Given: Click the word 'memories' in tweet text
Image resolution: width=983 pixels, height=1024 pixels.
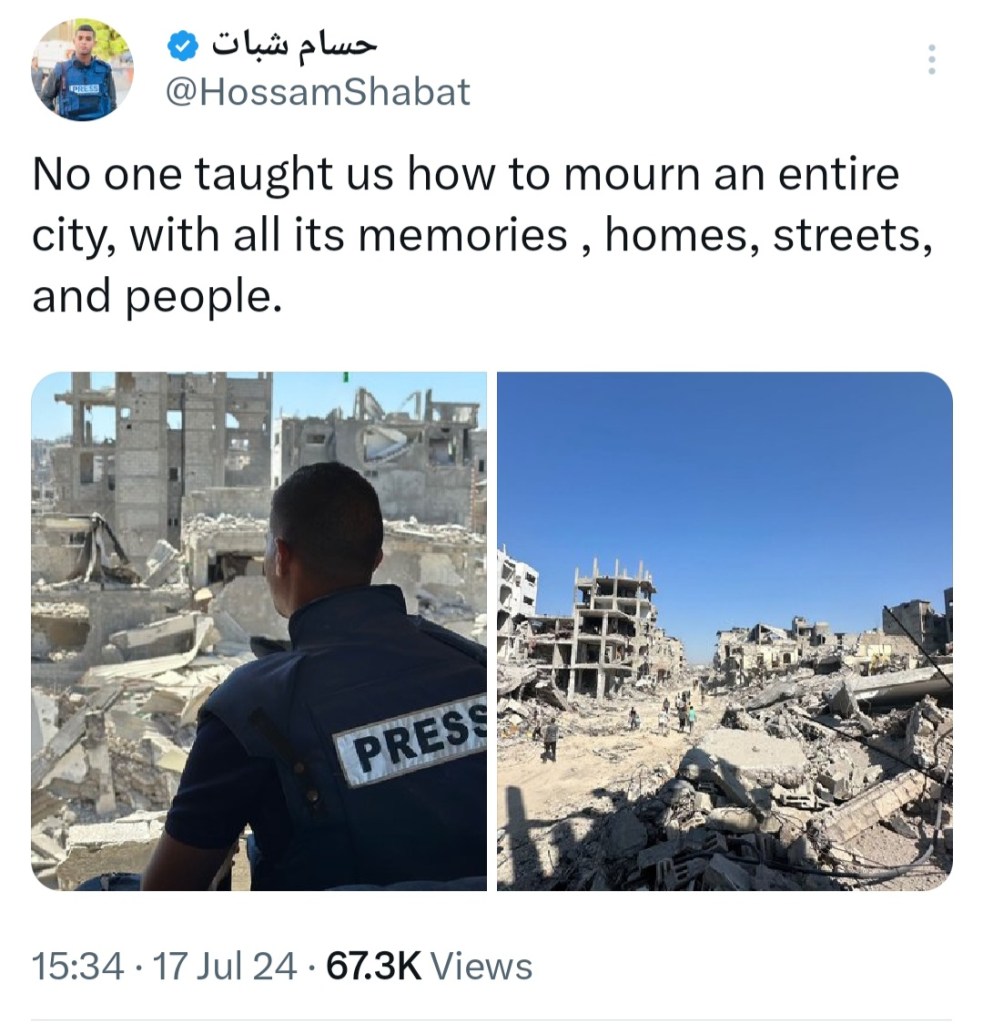Looking at the screenshot, I should tap(462, 235).
